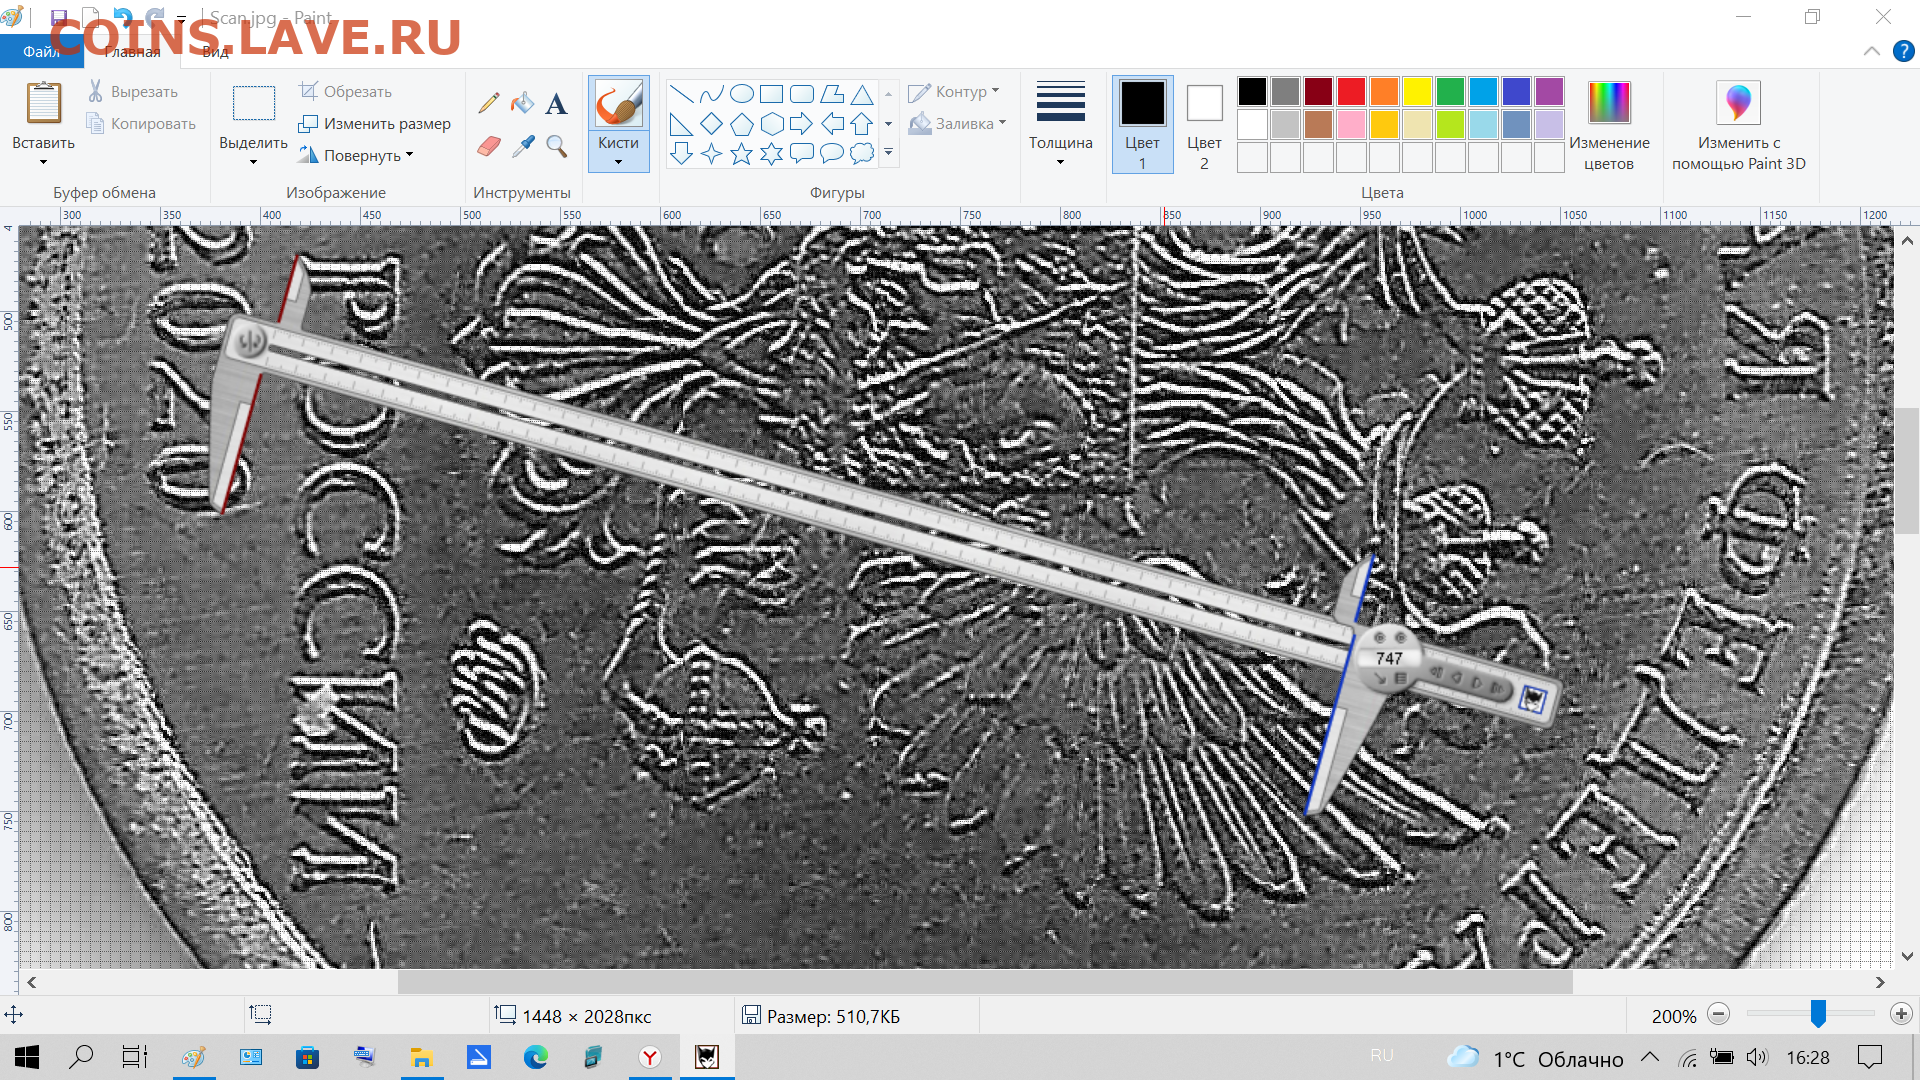Select the Fill with color bucket tool

(x=522, y=102)
